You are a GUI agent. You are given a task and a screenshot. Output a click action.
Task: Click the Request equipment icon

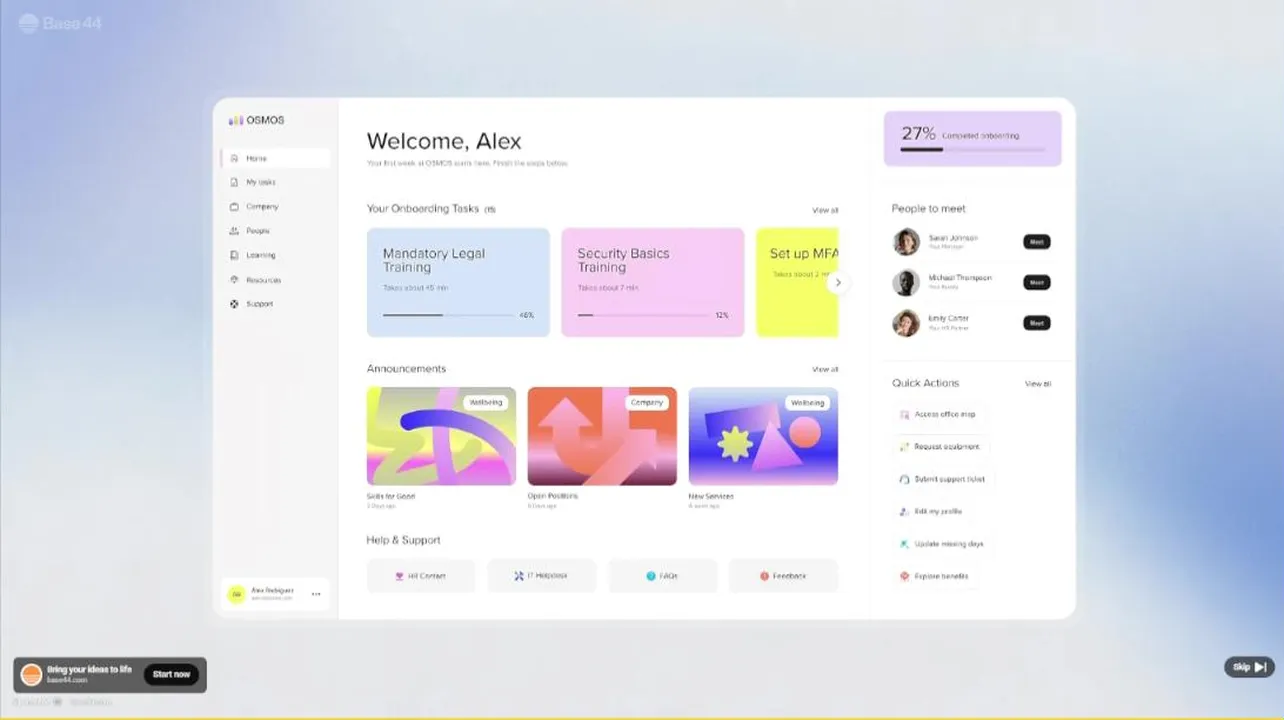point(904,447)
